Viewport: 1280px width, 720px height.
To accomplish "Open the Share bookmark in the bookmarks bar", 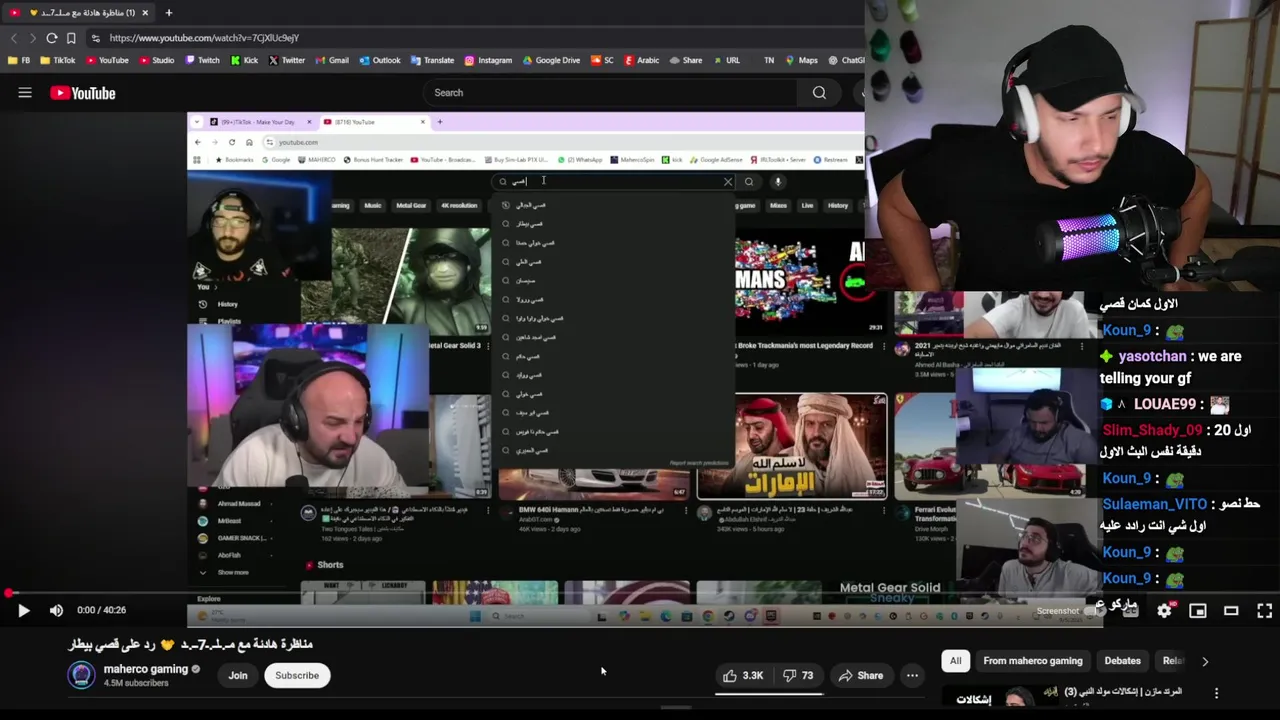I will pos(685,60).
